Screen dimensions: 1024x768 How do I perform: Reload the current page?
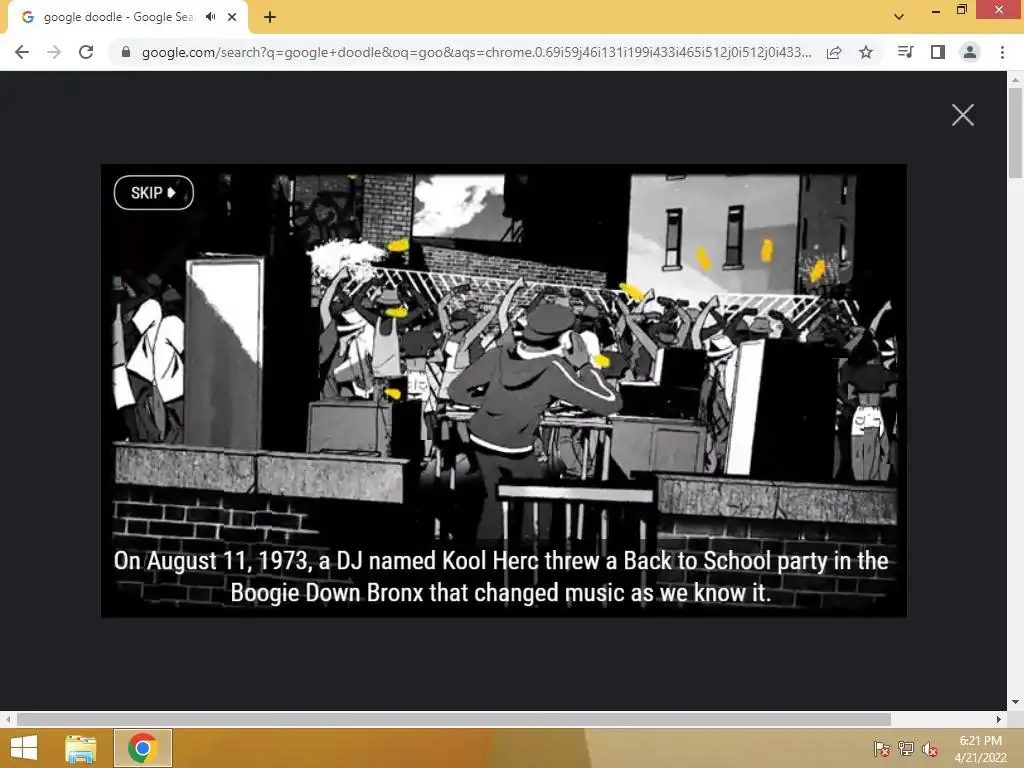point(86,52)
